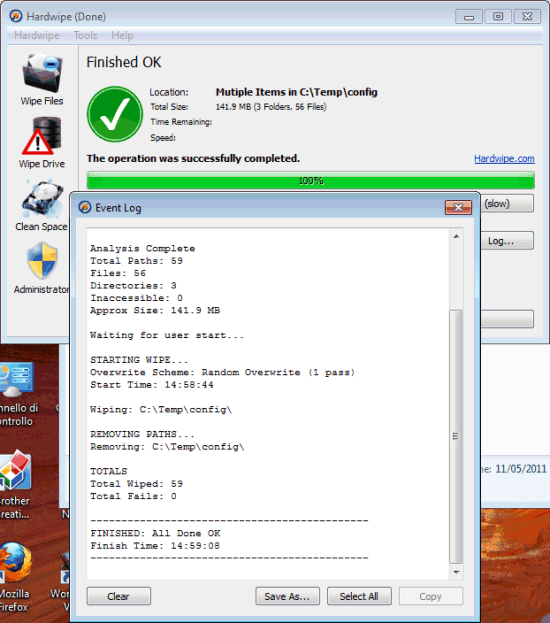The image size is (550, 623).
Task: Click the scrollbar up arrow in log
Action: [x=456, y=236]
